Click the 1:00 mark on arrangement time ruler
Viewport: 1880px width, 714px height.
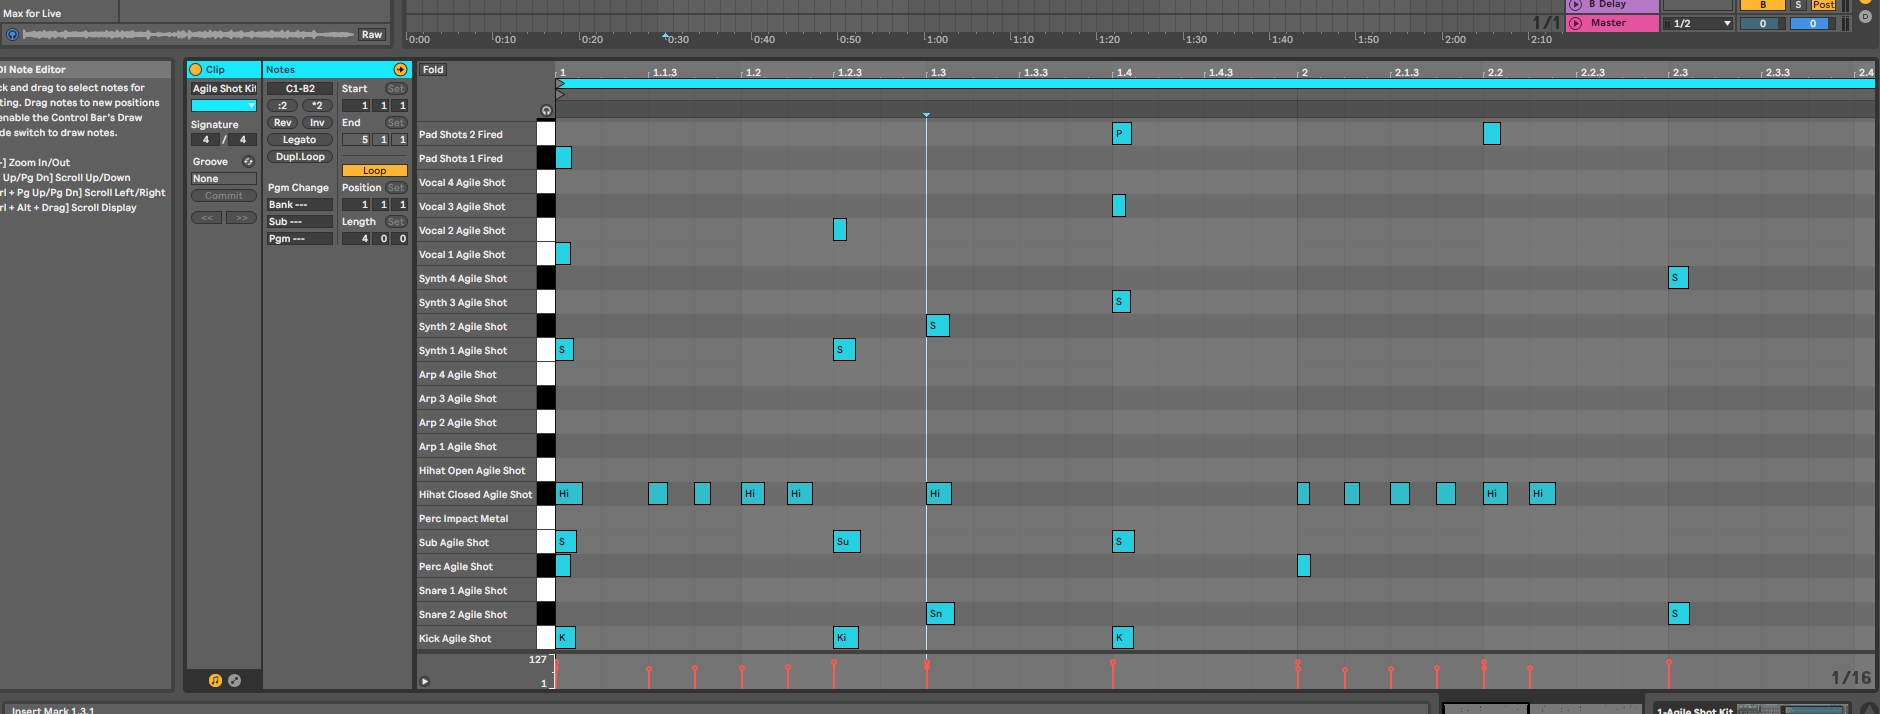936,40
